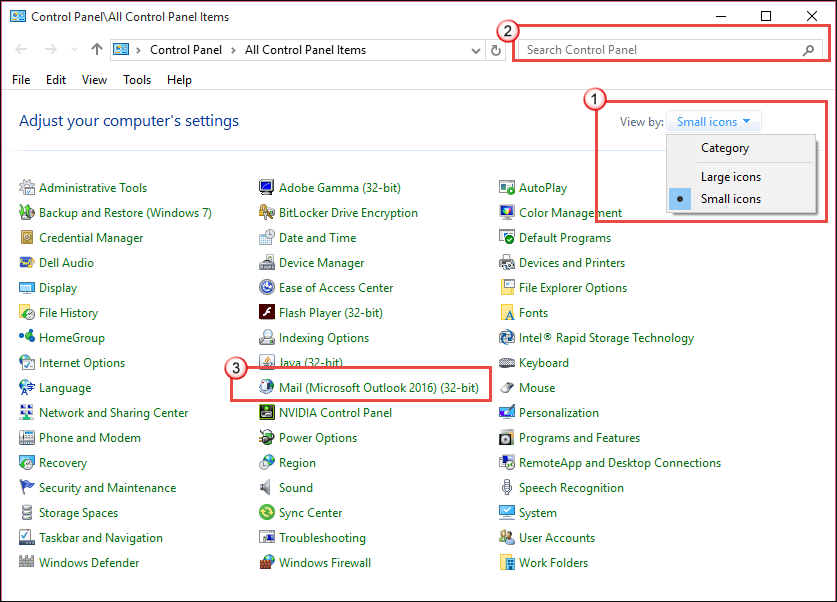The height and width of the screenshot is (602, 837).
Task: Open the Programs and Features link
Action: tap(579, 438)
